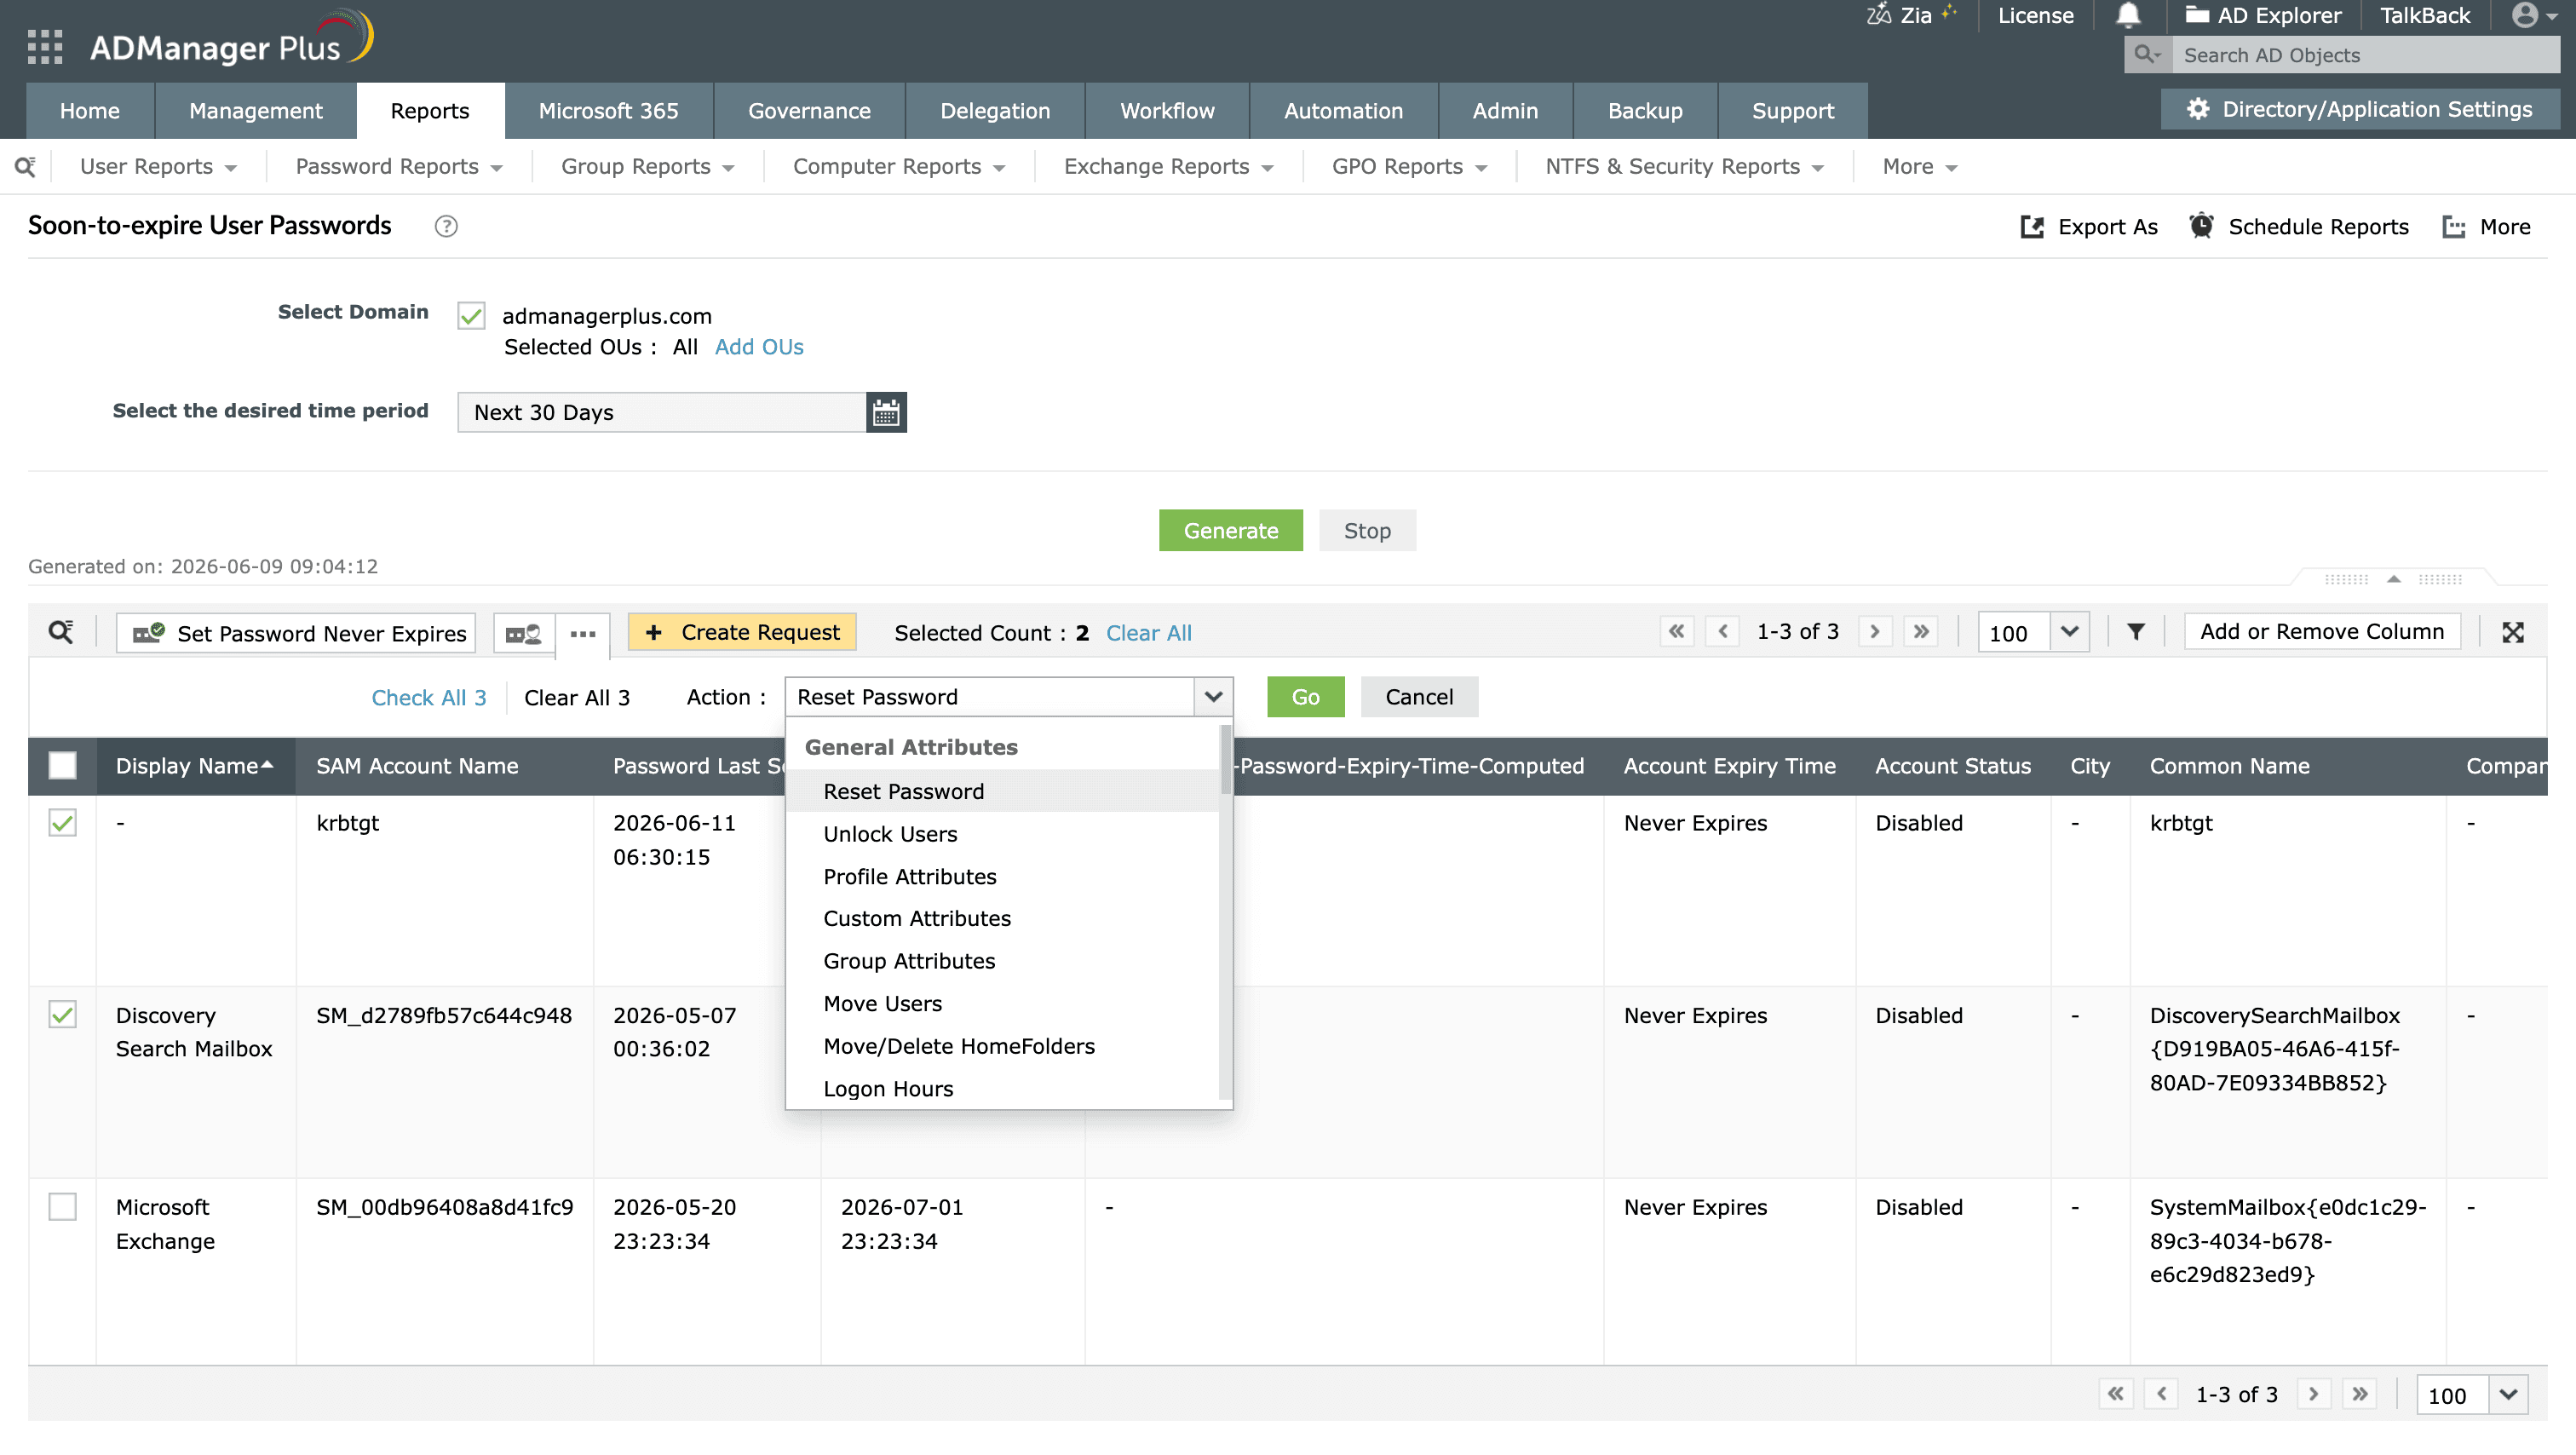
Task: Select Unlock Users from action list
Action: point(1002,833)
